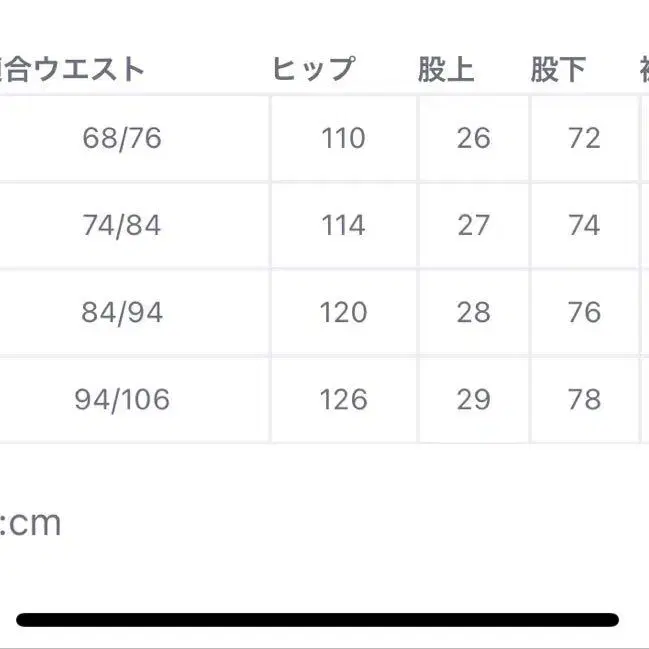Select the 94/106 waist cell
Image resolution: width=649 pixels, height=649 pixels.
tap(122, 400)
